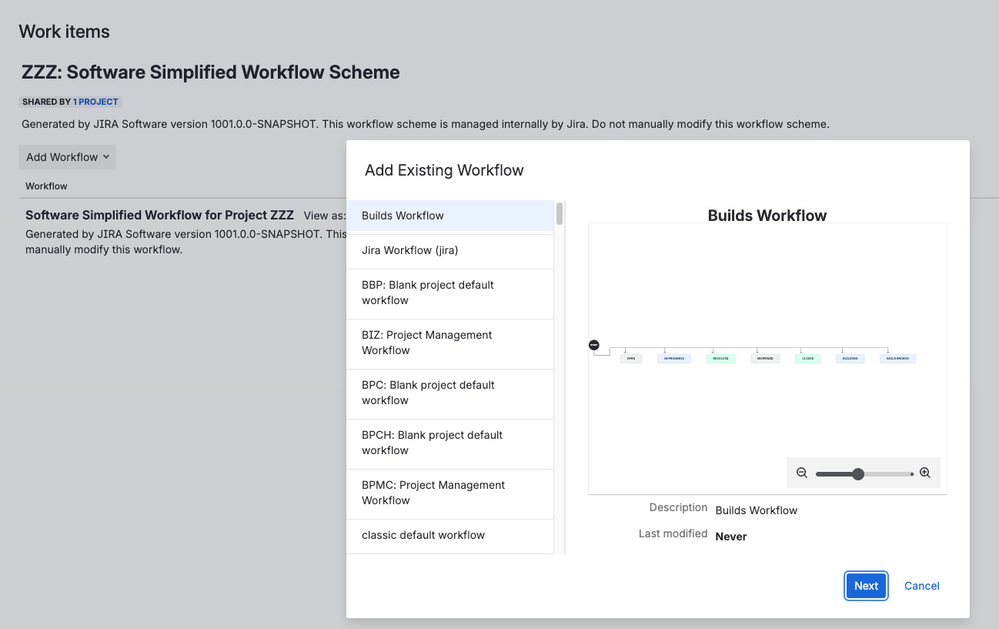Cancel the Add Existing Workflow dialog
Viewport: 999px width, 629px height.
tap(921, 586)
